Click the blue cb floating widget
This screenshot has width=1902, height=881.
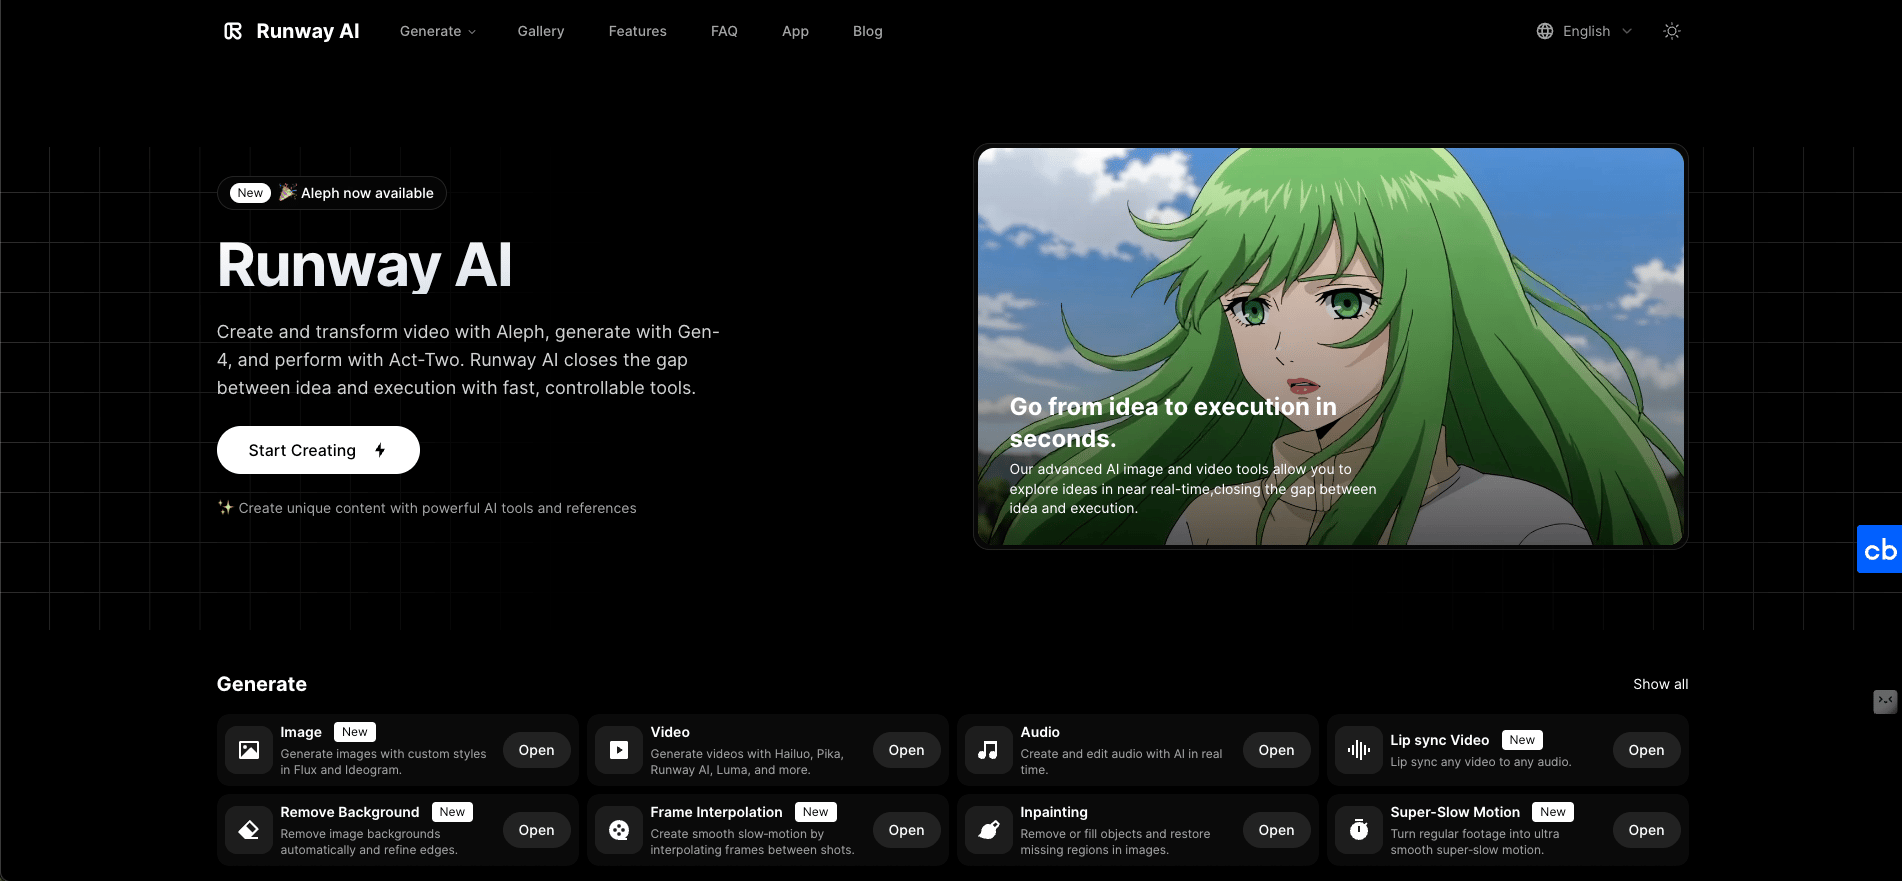1879,549
